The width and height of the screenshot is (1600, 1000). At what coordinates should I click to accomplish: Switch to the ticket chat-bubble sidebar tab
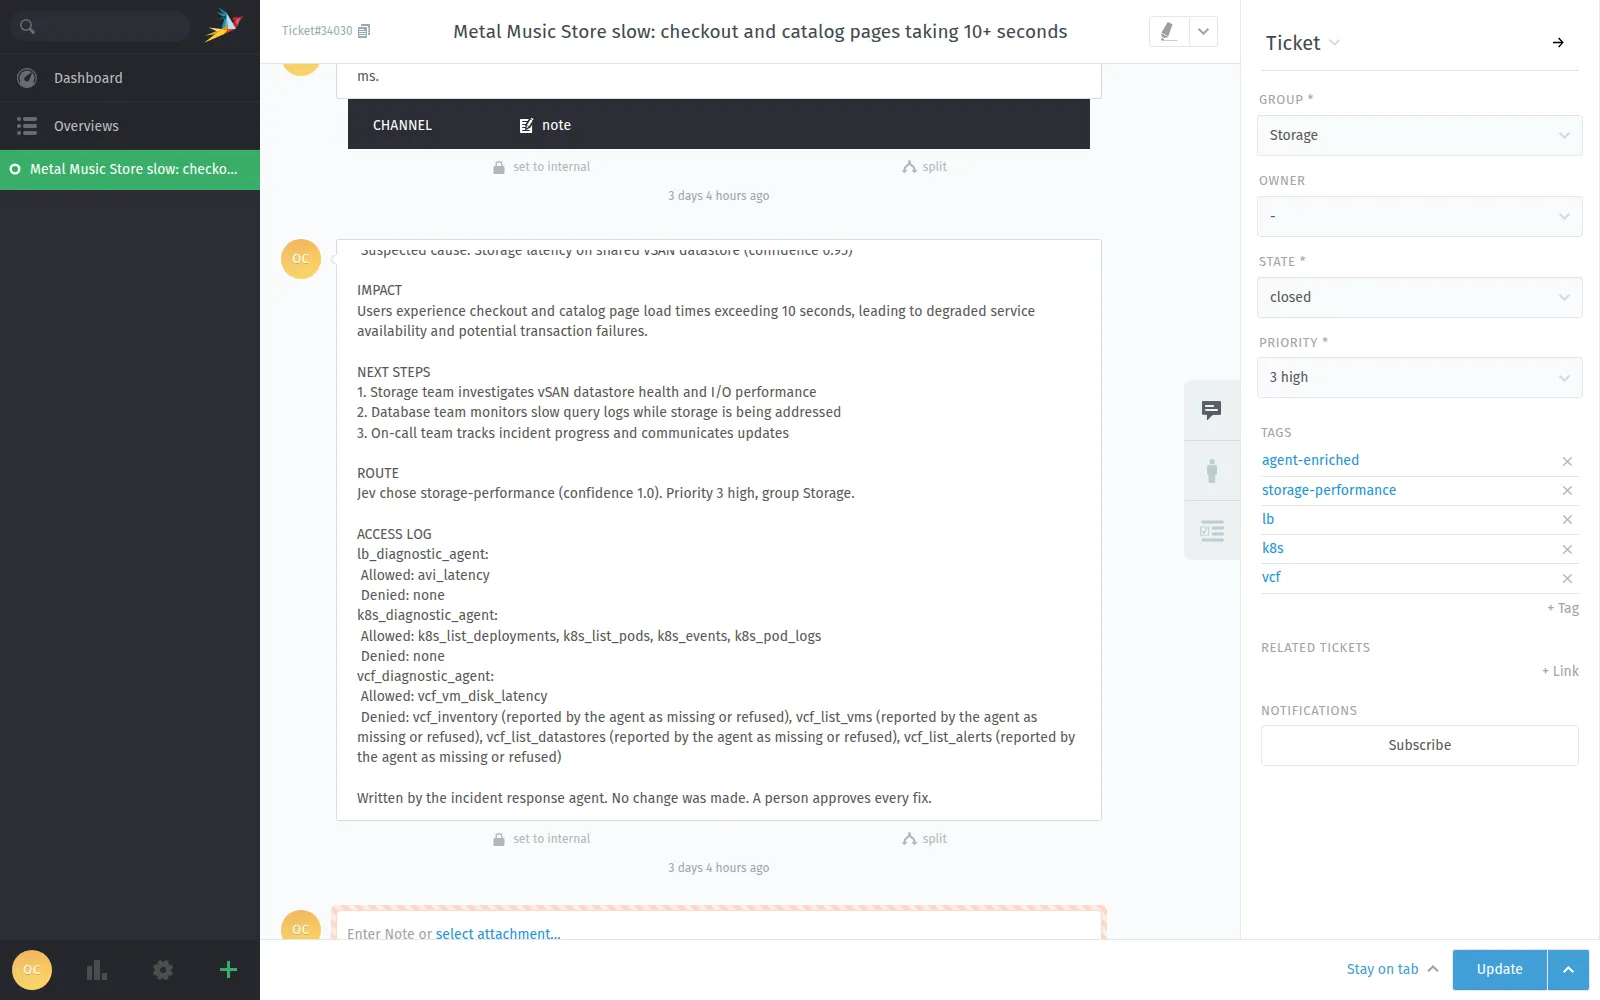tap(1211, 410)
